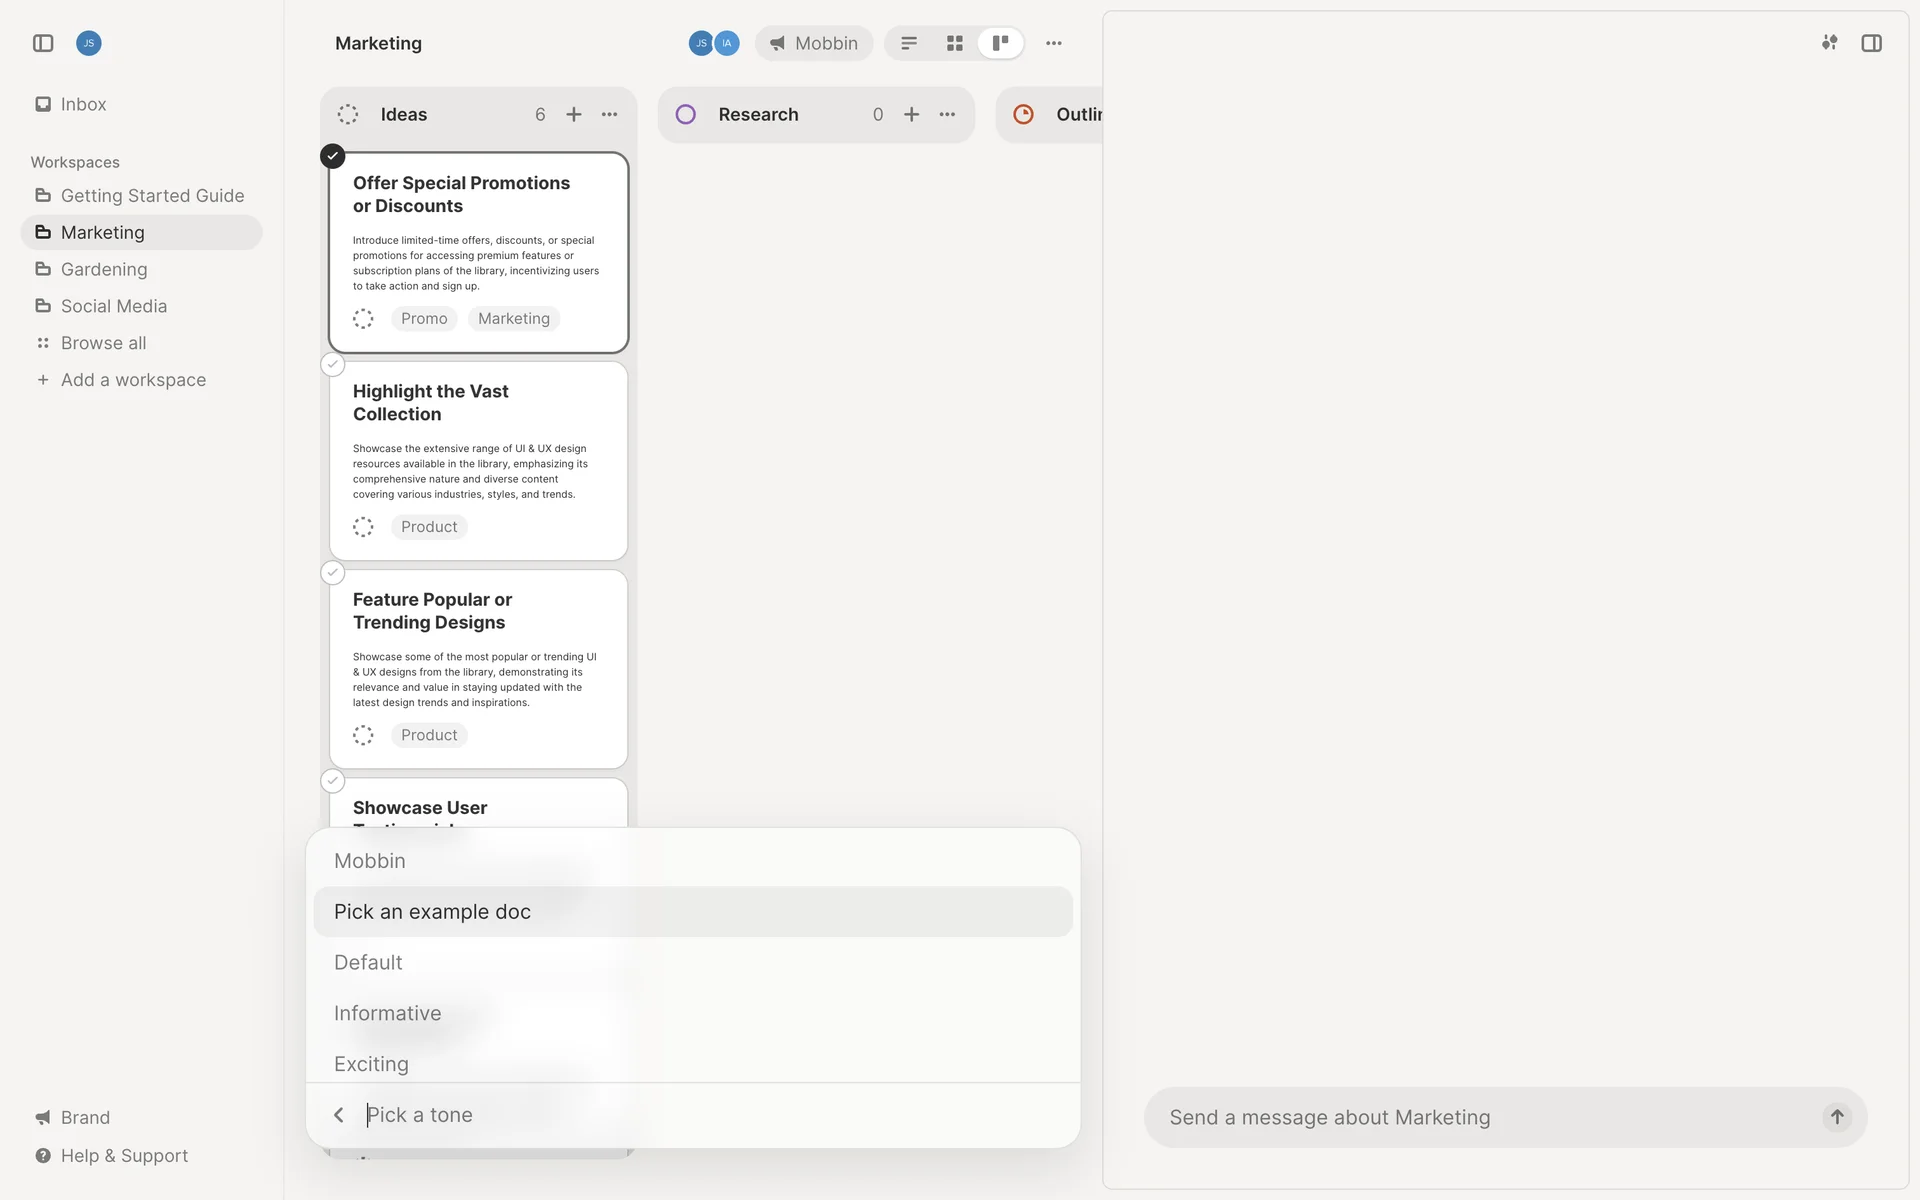Toggle the left sidebar panel icon
This screenshot has height=1200, width=1920.
[x=43, y=43]
